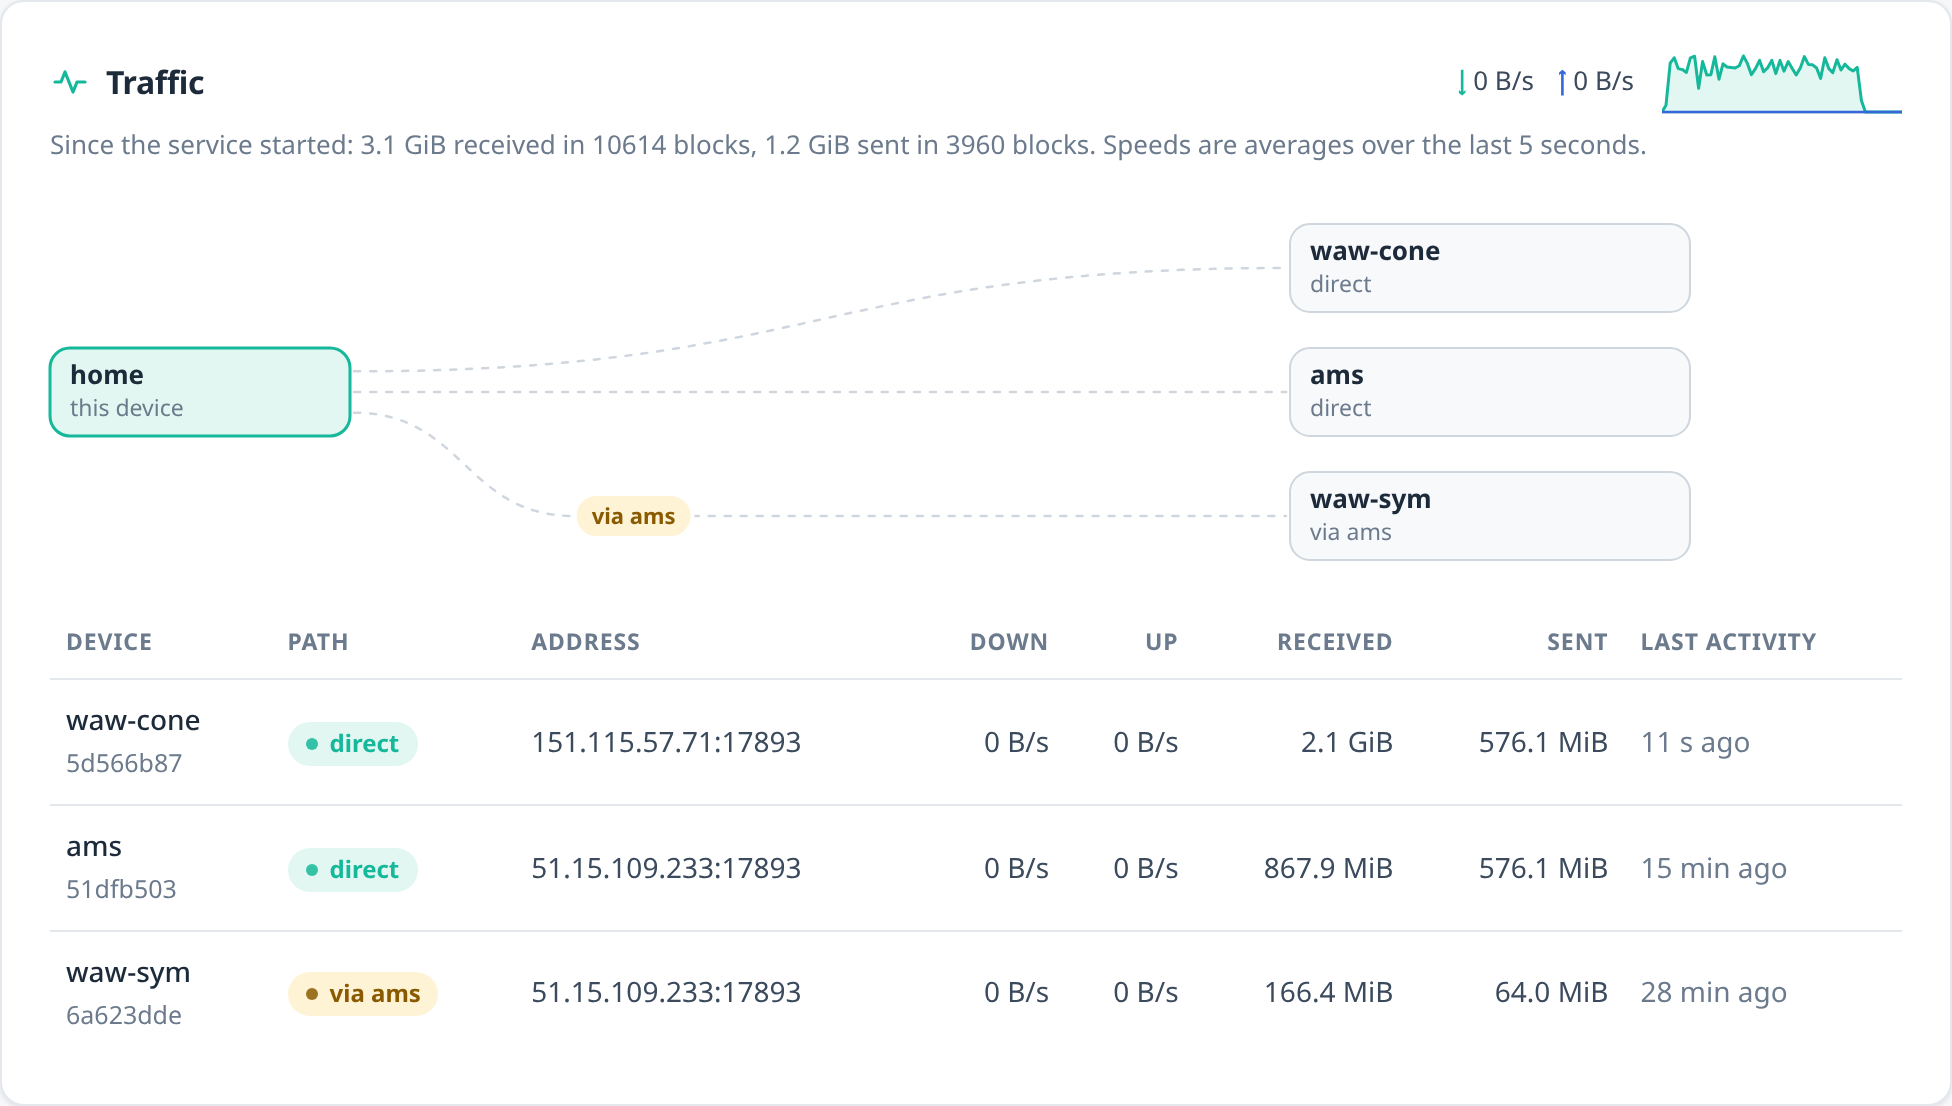
Task: Click sent value 64.0 MiB
Action: point(1551,992)
